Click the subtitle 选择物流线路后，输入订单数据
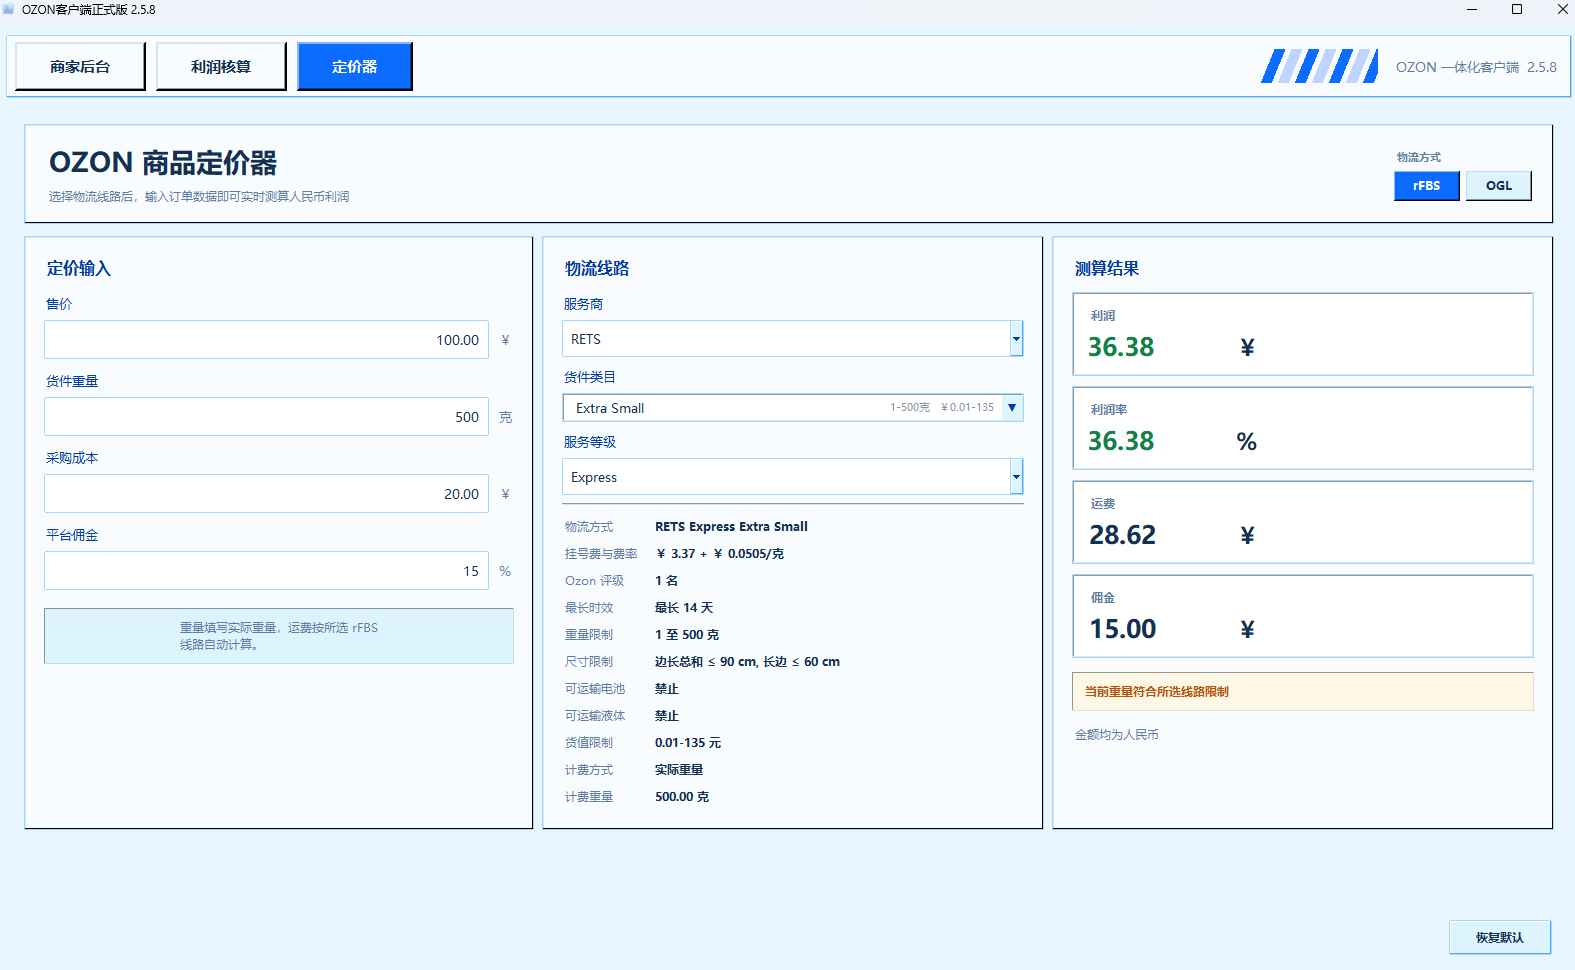 pos(199,197)
